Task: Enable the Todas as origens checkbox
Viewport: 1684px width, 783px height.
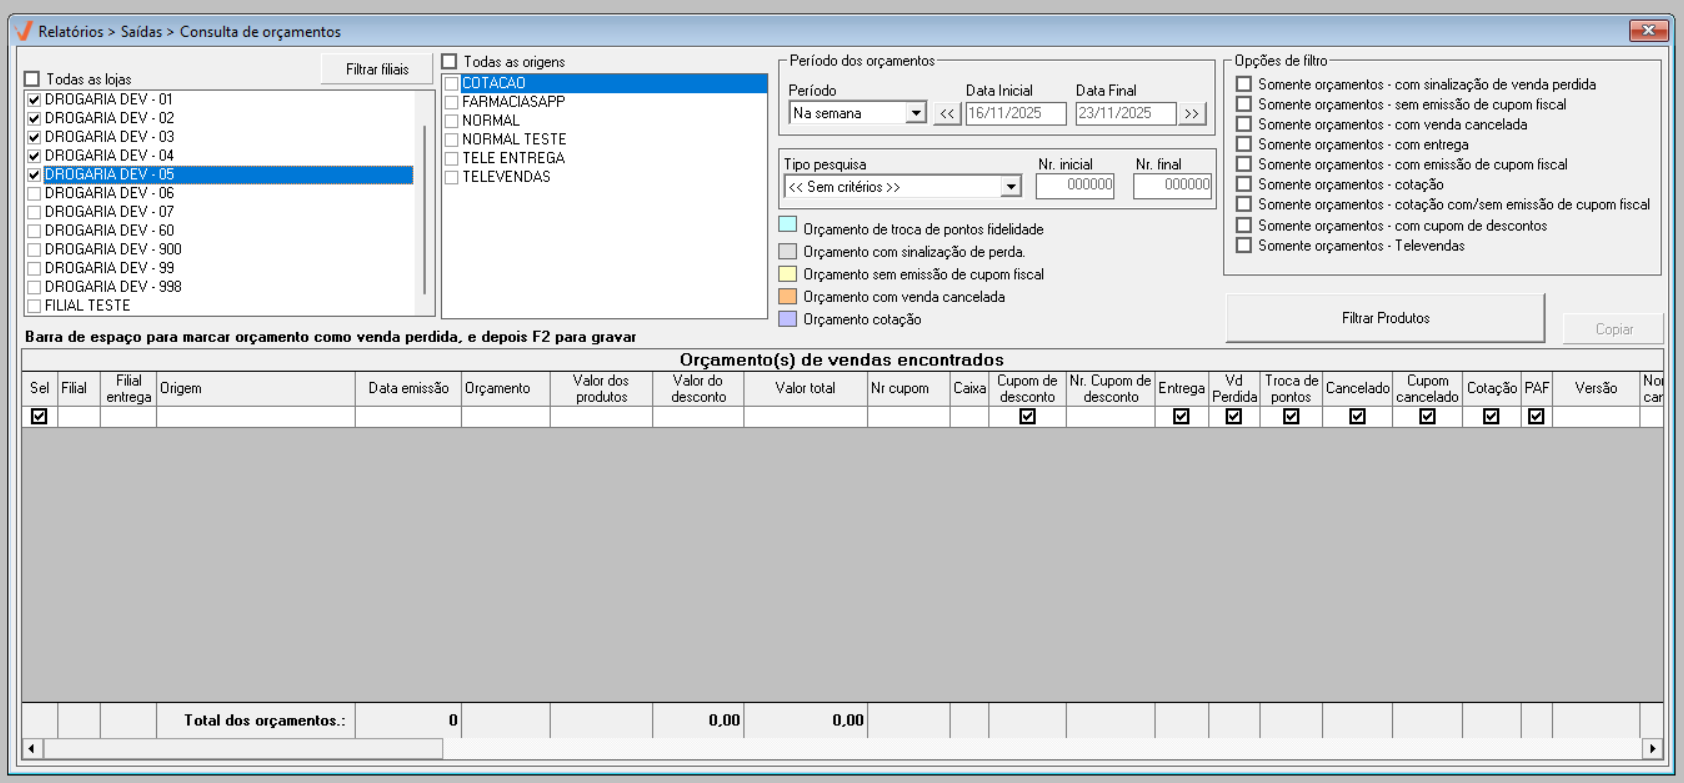Action: [x=450, y=62]
